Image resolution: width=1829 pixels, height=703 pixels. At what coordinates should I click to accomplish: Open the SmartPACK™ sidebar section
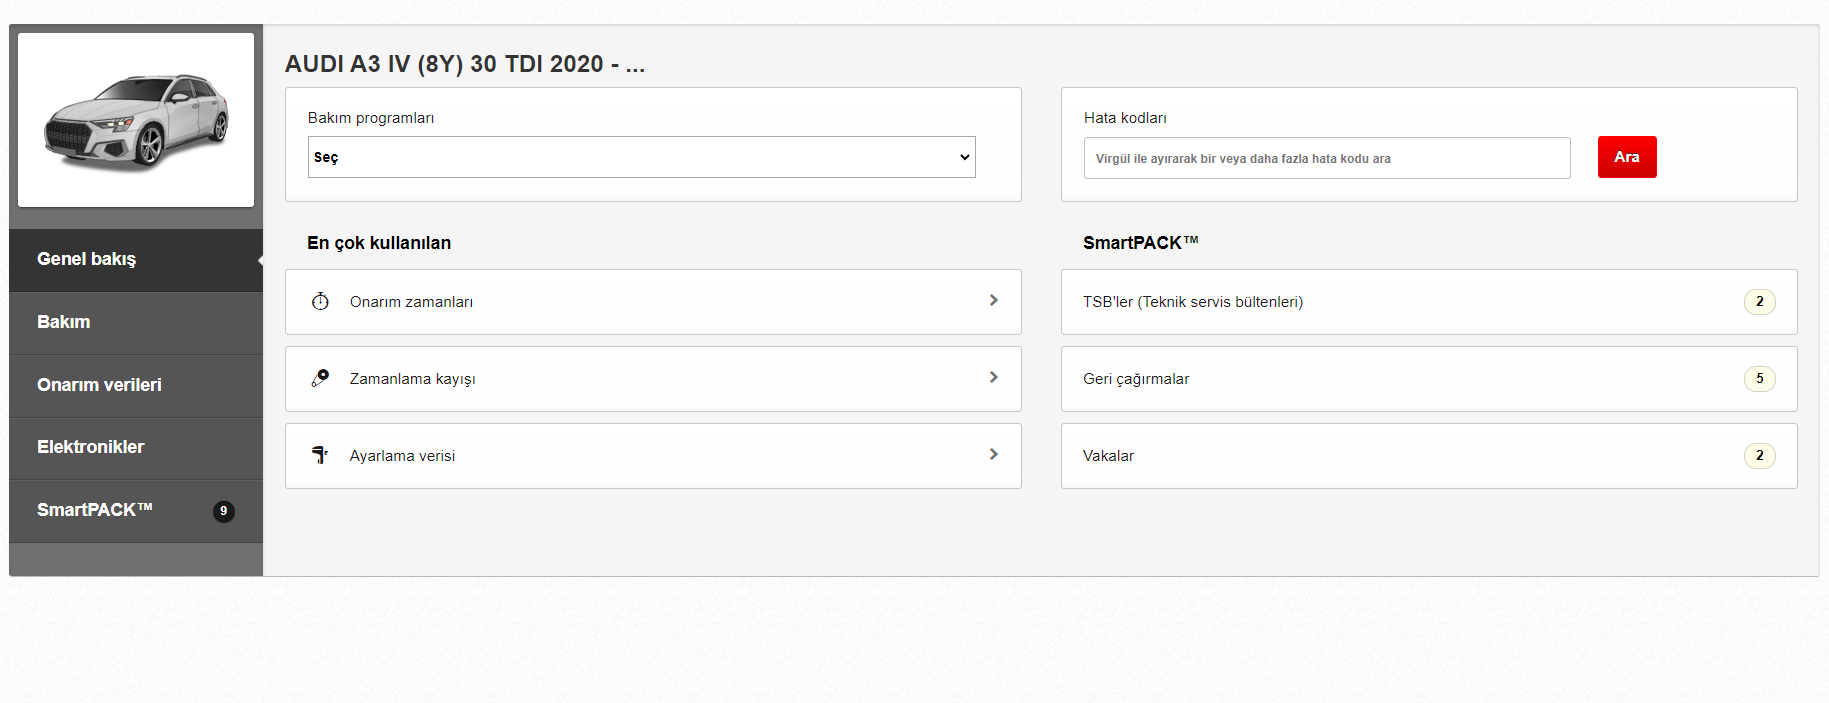[136, 511]
